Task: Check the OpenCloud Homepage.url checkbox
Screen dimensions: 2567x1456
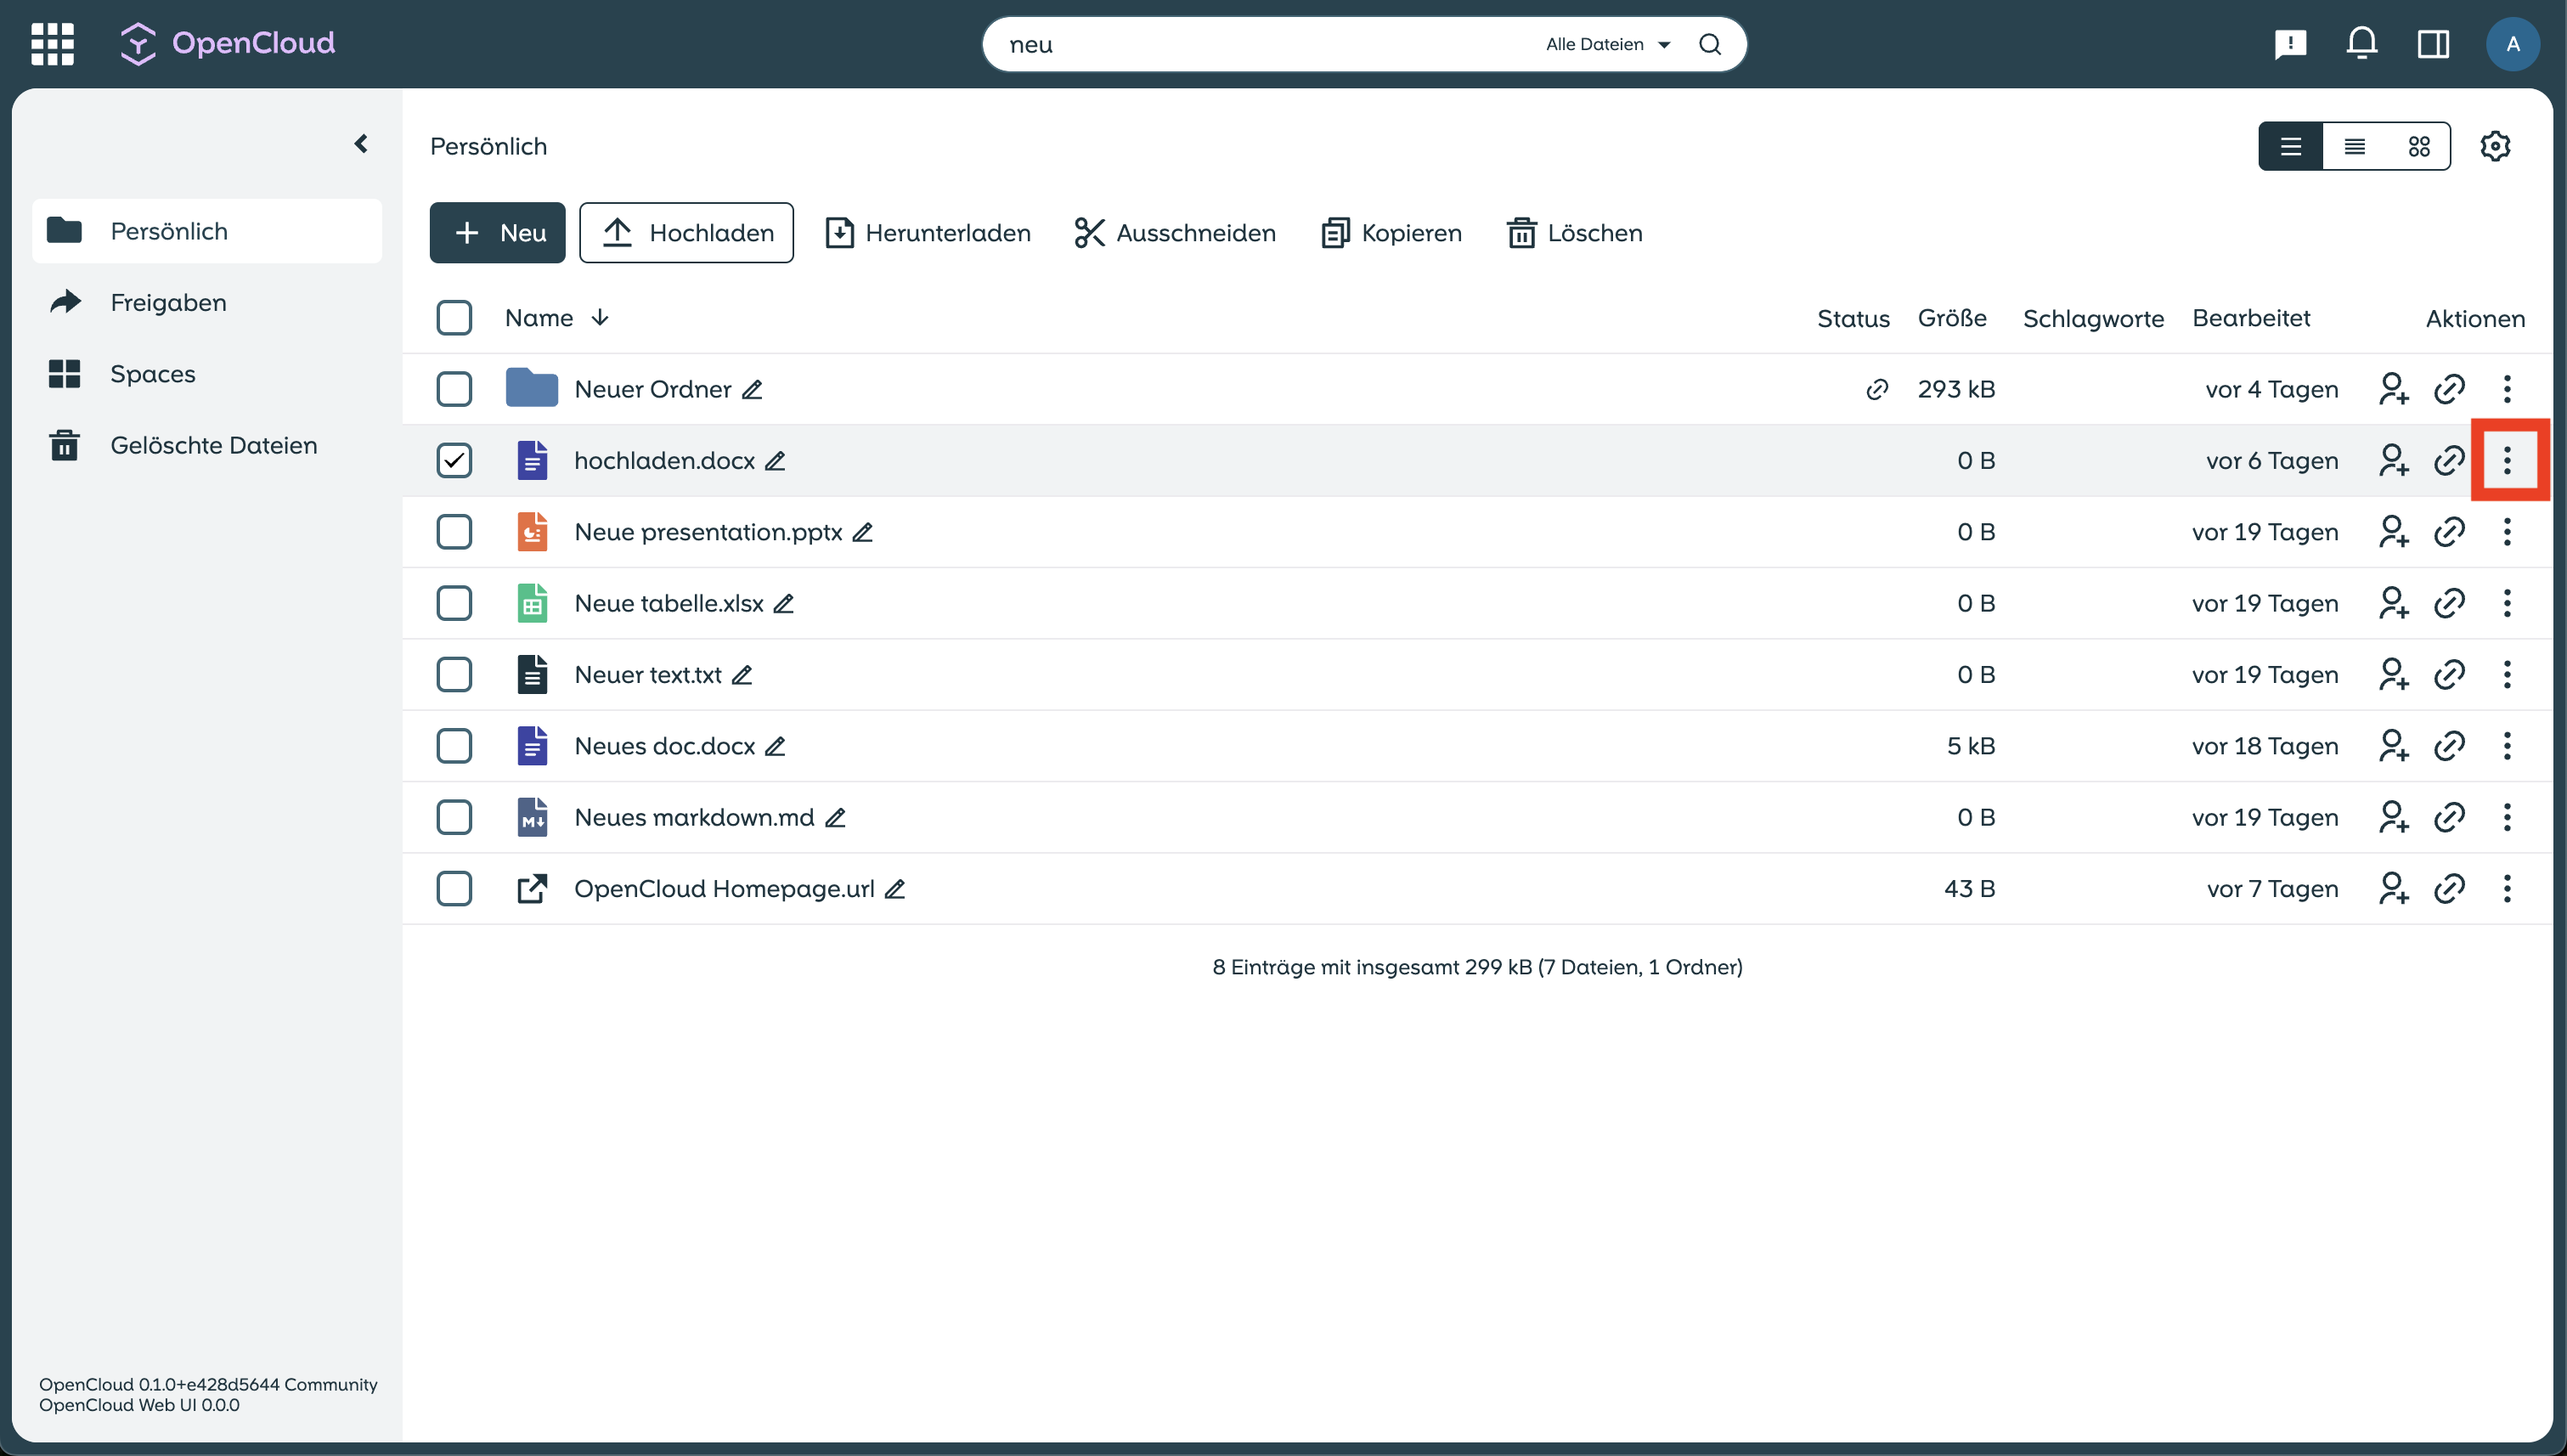Action: 454,889
